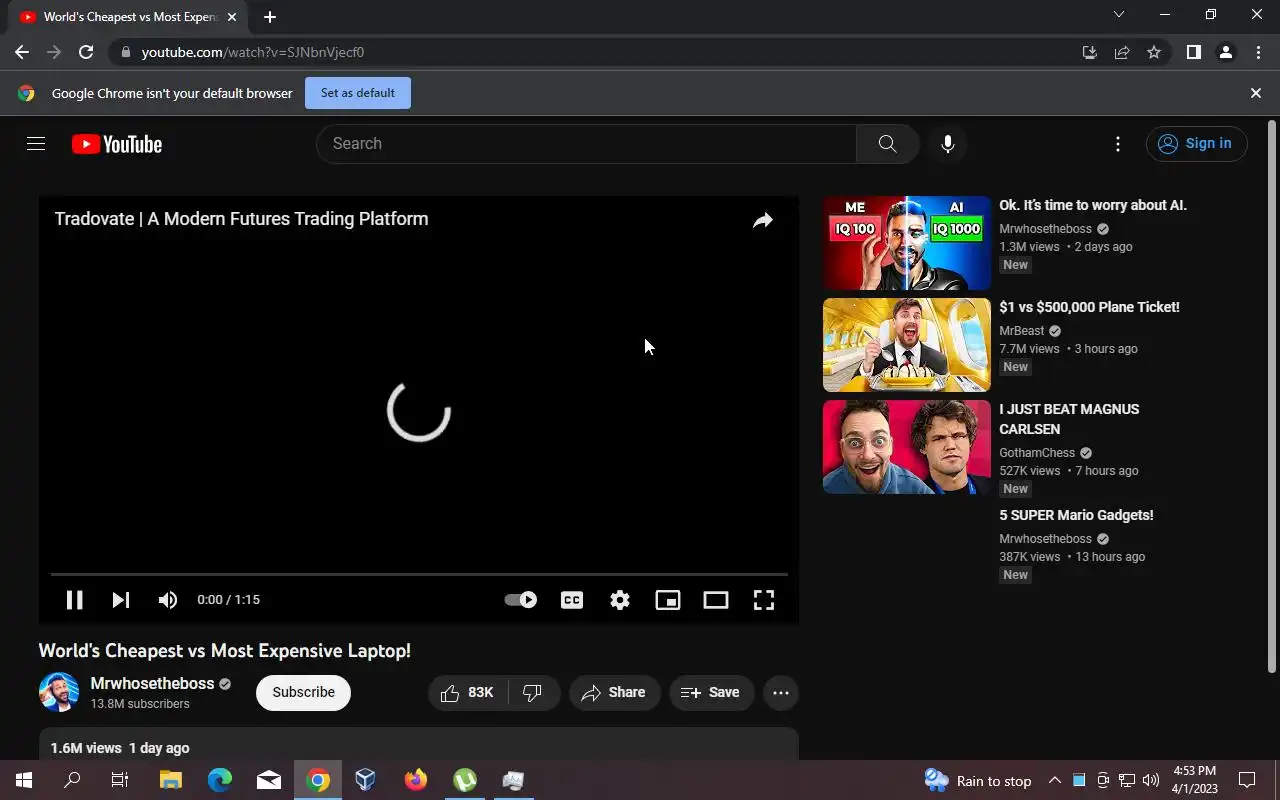Pause the video playback

click(x=74, y=600)
